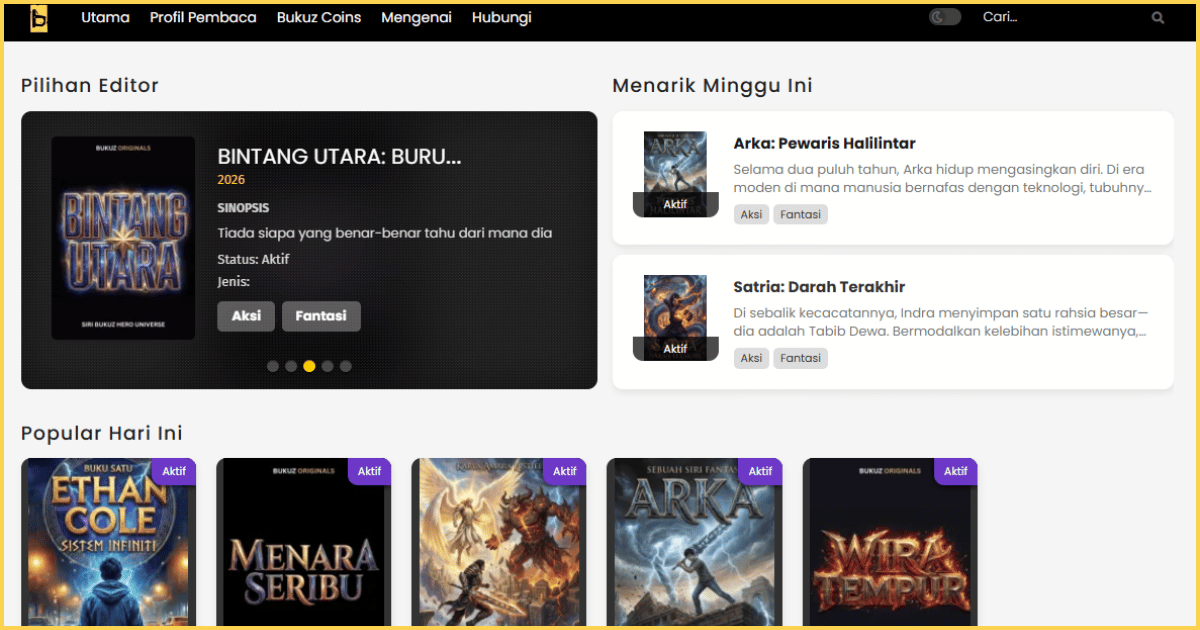
Task: Go to the Utama menu
Action: [105, 17]
